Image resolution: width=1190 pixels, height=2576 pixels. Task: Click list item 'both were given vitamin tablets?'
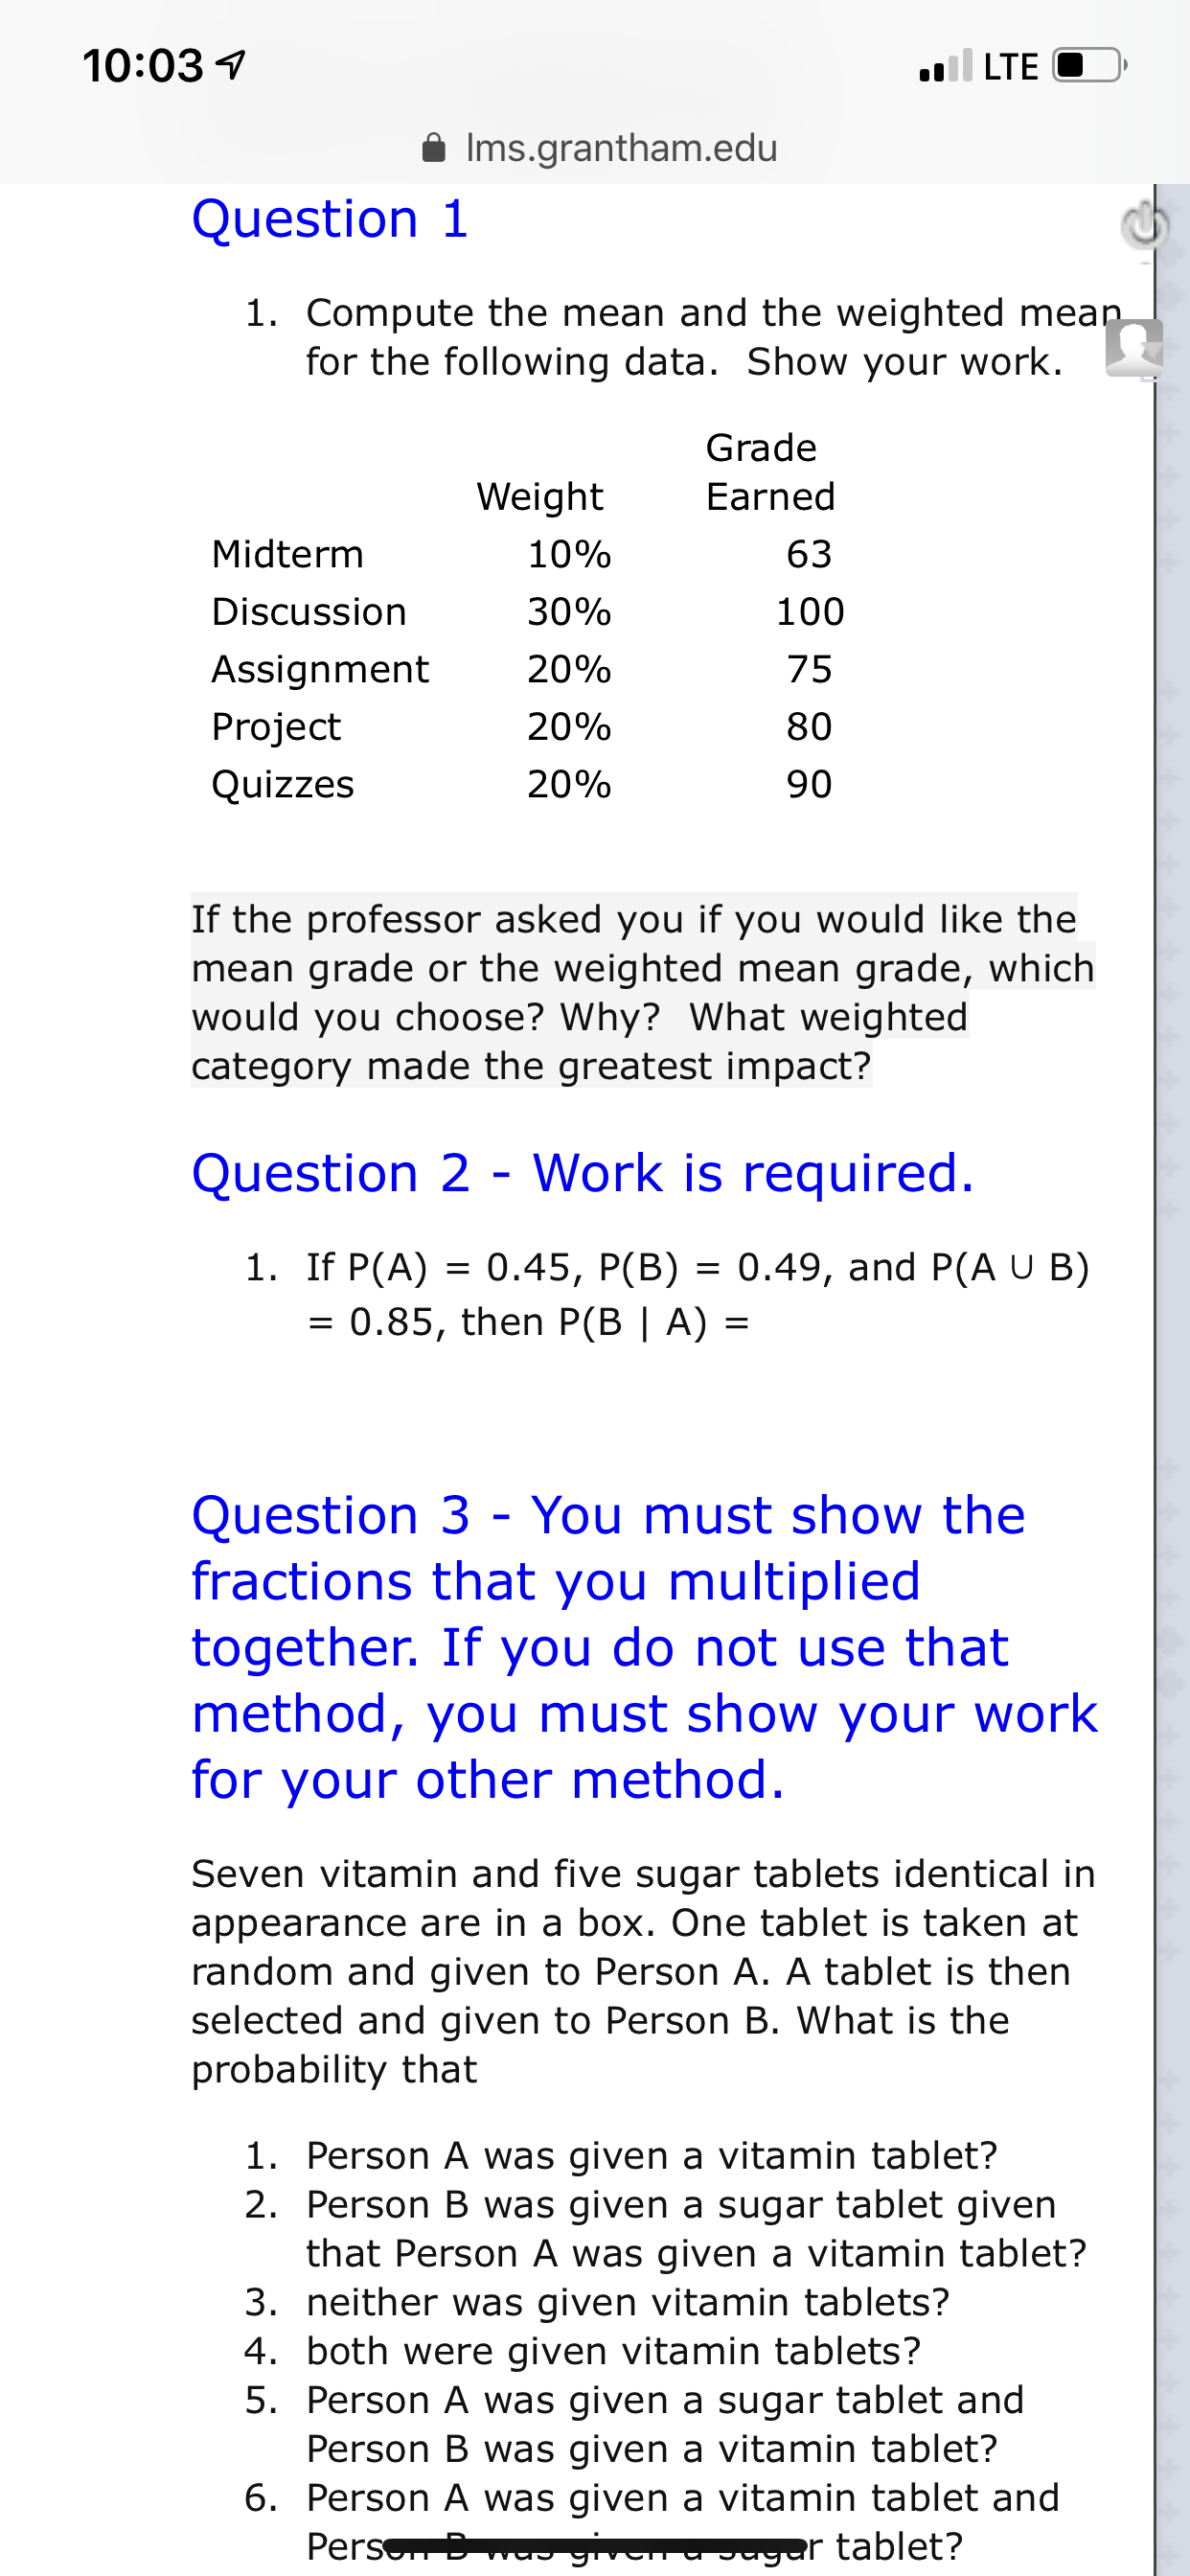click(x=614, y=2351)
